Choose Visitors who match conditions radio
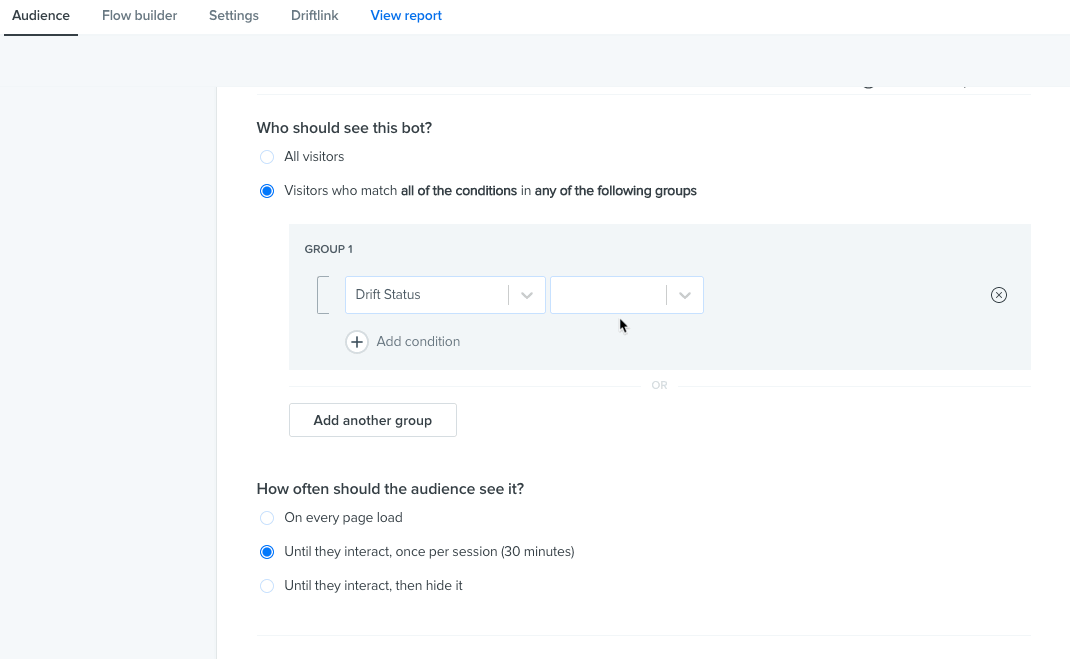 tap(267, 191)
